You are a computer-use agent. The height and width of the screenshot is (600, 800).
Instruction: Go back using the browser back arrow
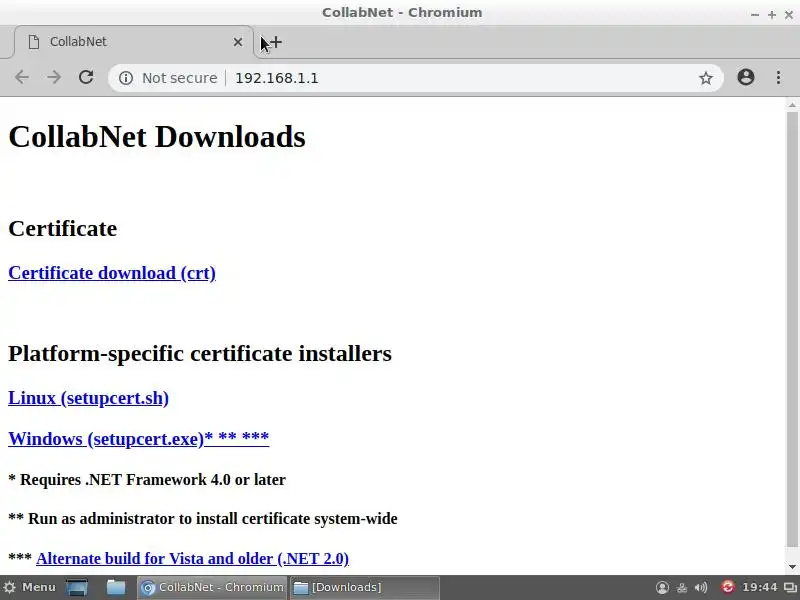point(22,78)
